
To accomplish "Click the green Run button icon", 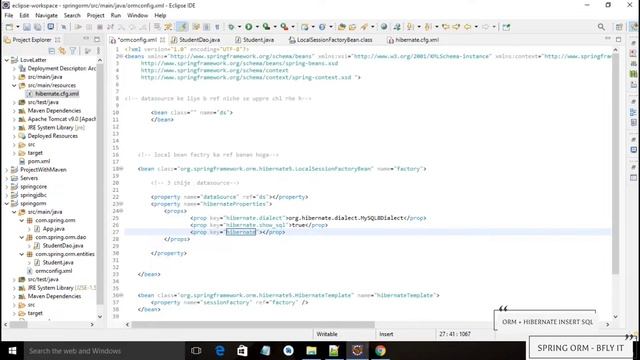I will (x=249, y=27).
